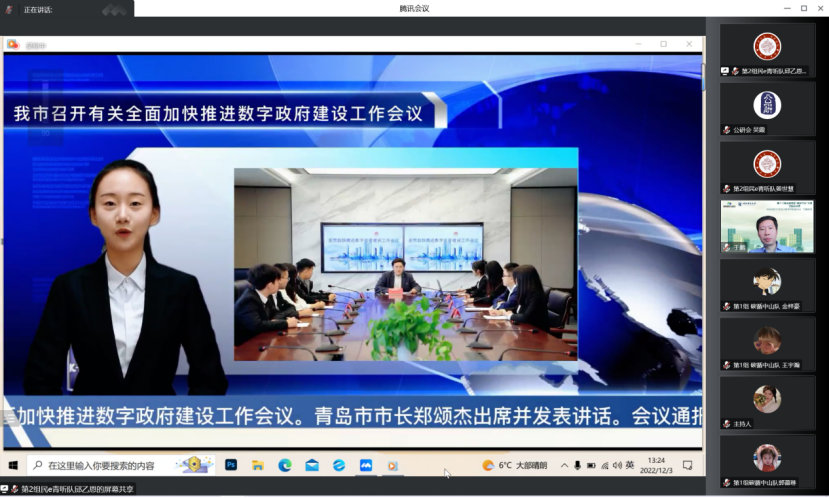Open Photoshop from the taskbar
Screen dimensions: 829x498
point(231,465)
